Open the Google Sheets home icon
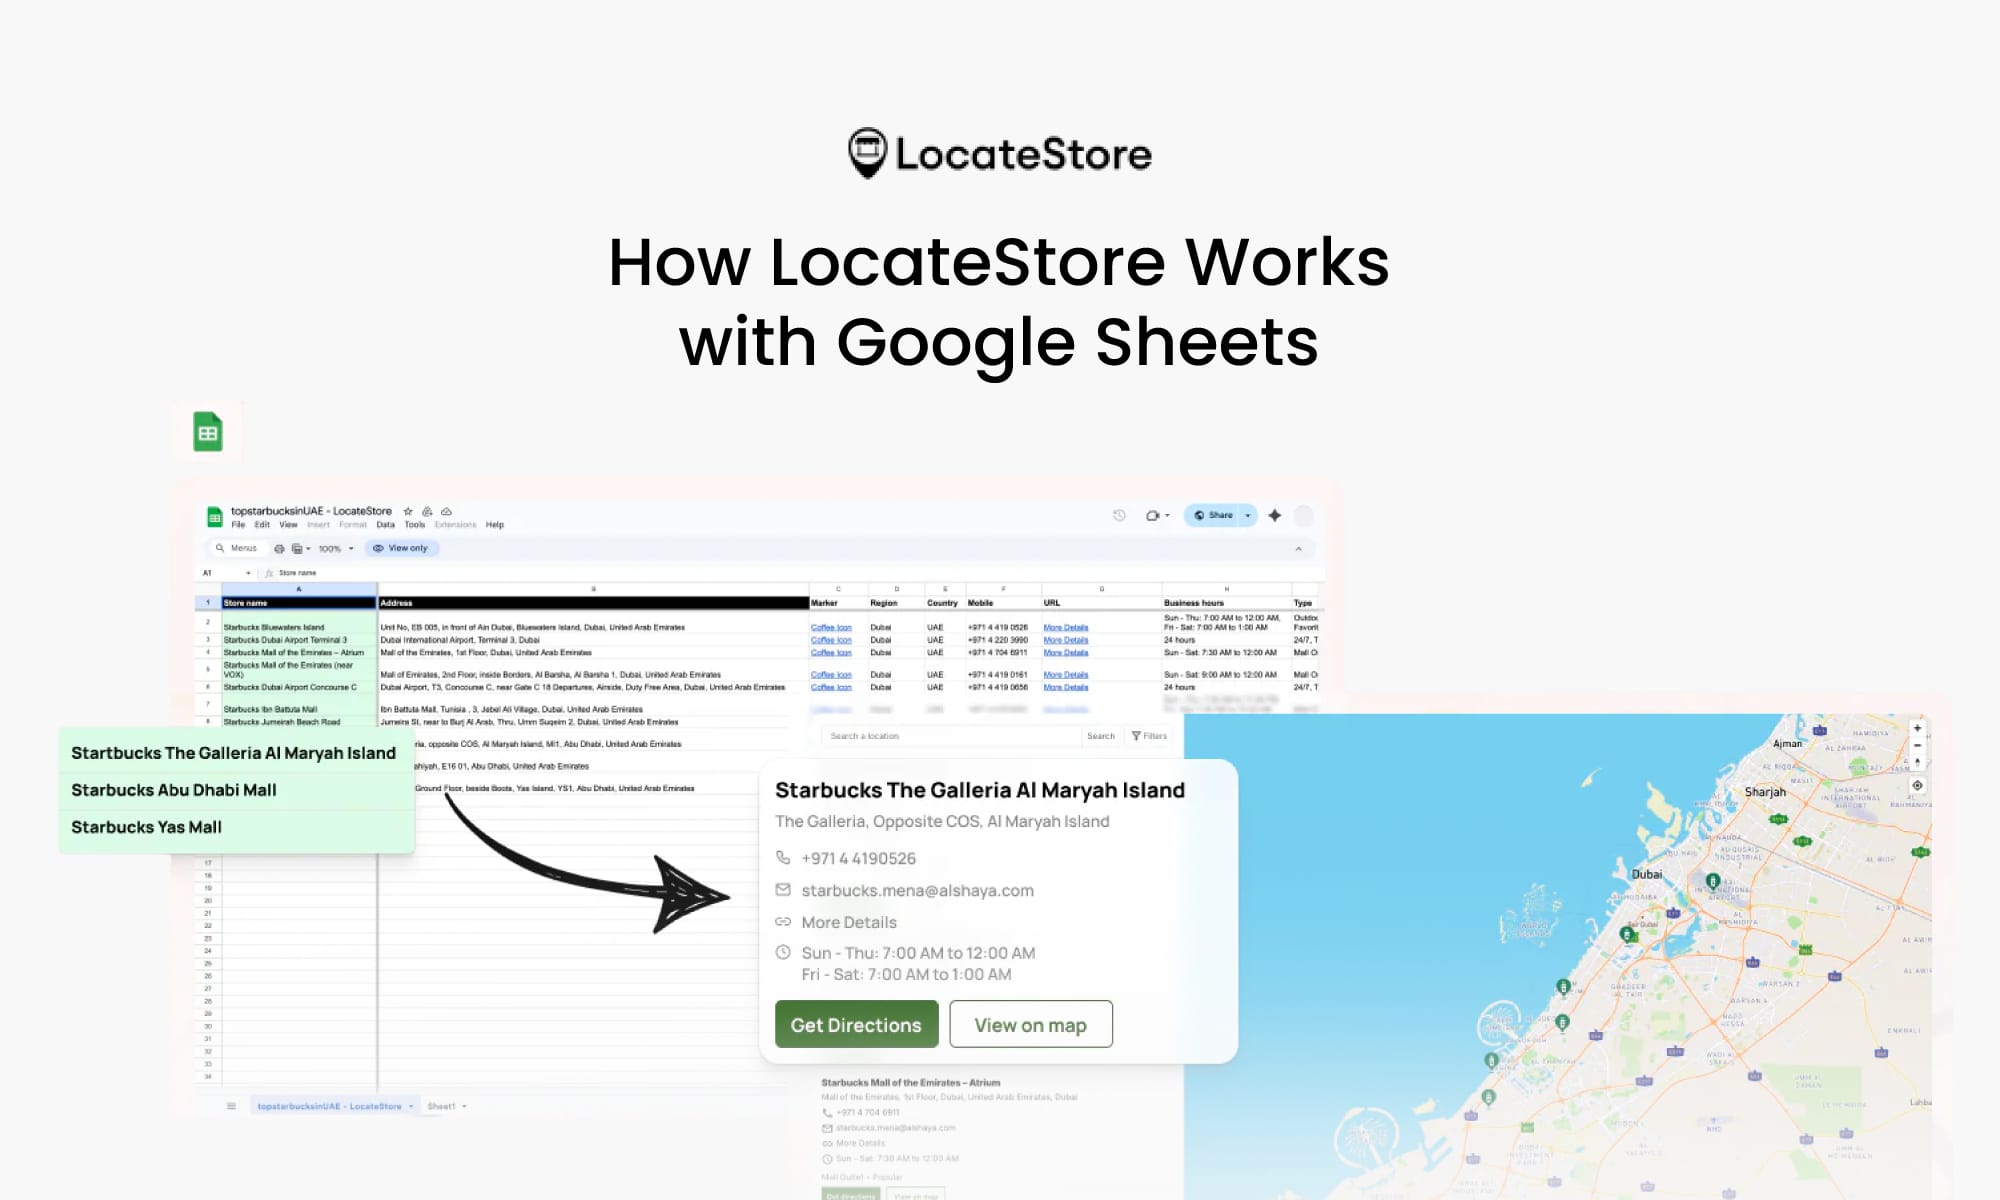 click(214, 517)
